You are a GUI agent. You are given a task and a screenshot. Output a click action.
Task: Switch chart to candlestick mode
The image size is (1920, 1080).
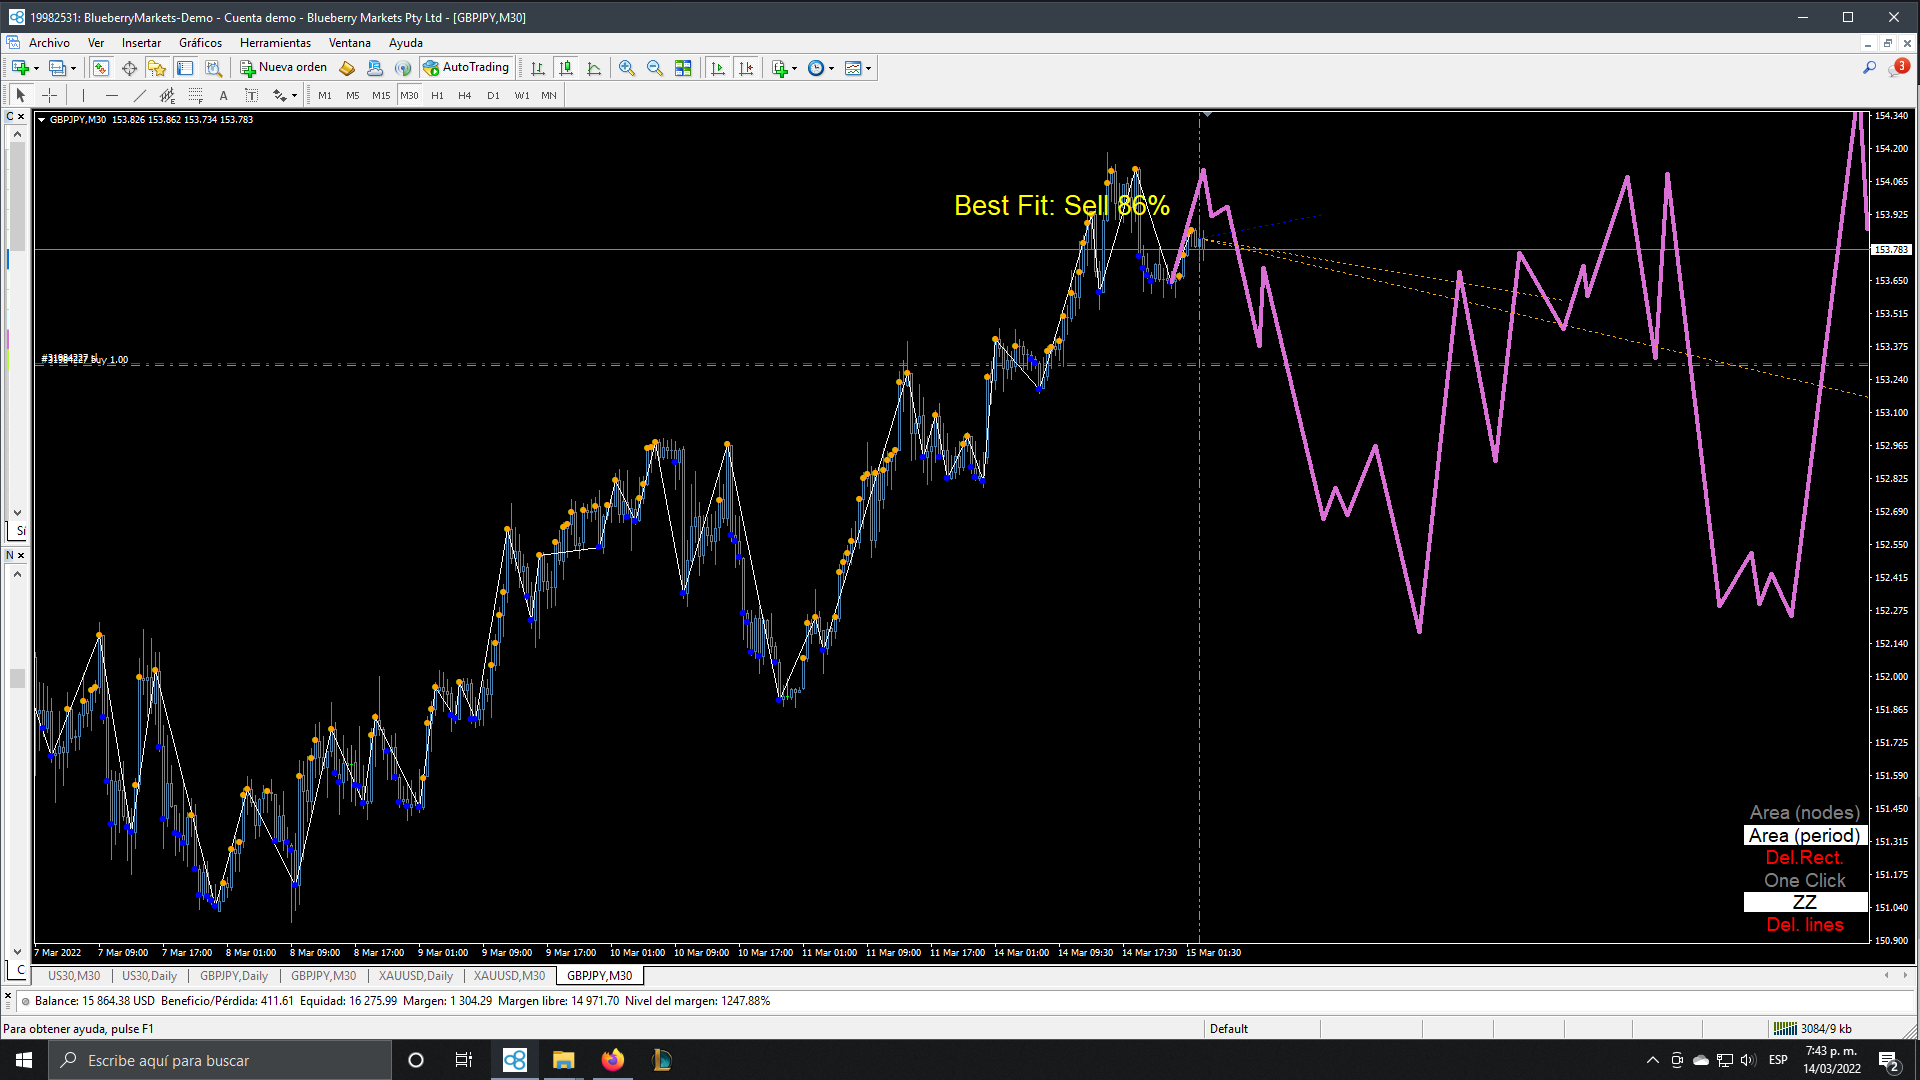(x=566, y=68)
